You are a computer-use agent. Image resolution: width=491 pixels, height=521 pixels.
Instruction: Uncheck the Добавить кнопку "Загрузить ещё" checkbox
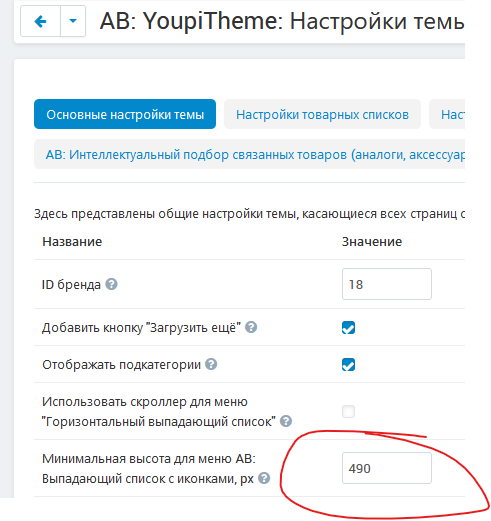coord(348,328)
